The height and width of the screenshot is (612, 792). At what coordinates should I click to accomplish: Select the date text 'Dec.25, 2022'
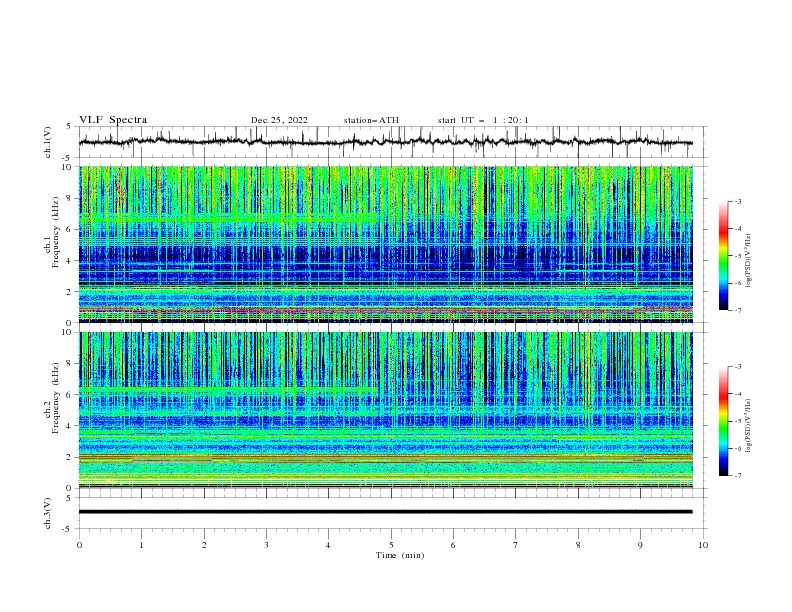pos(279,120)
